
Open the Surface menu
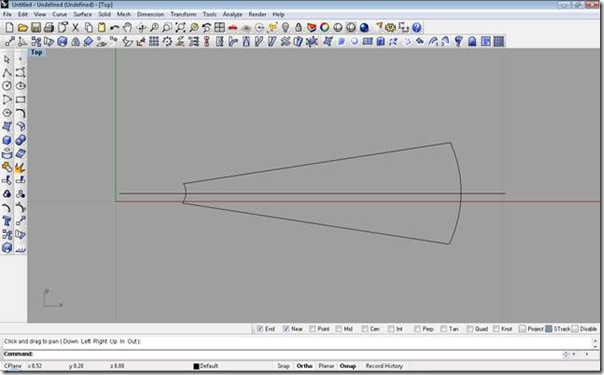(82, 14)
